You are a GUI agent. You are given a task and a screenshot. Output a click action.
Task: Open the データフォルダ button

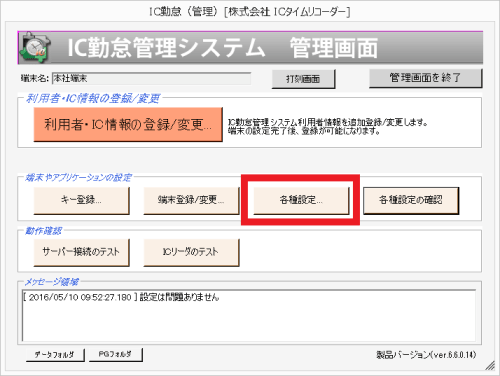[55, 355]
